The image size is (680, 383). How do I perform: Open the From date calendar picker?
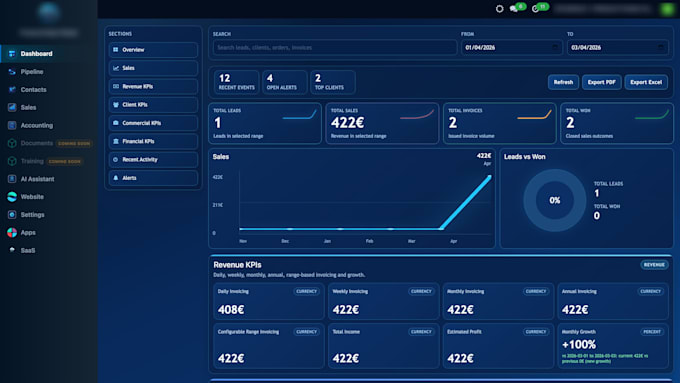point(555,47)
